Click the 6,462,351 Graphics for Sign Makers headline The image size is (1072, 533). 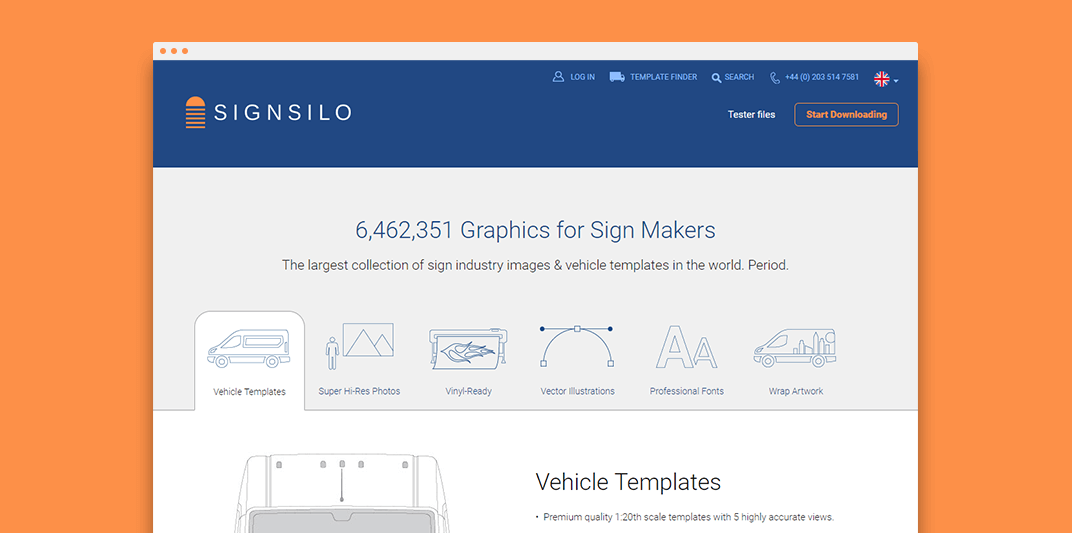click(x=535, y=230)
